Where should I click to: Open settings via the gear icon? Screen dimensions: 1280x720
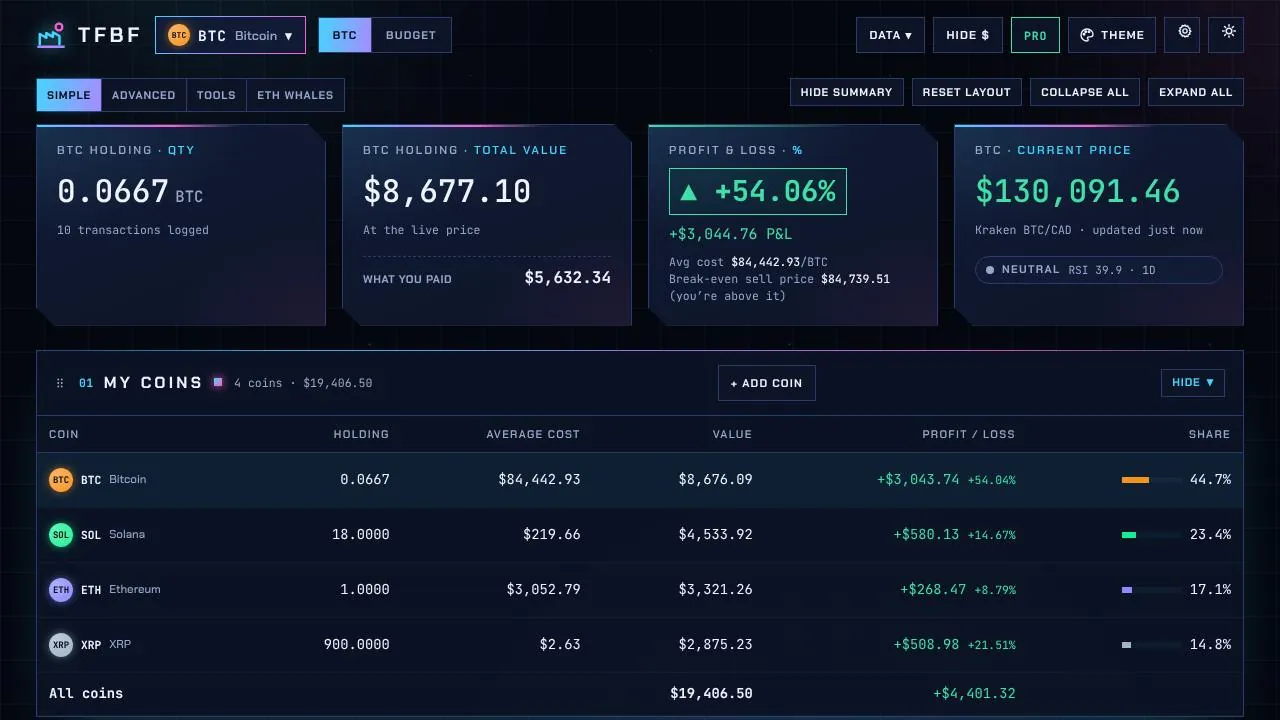pos(1184,32)
